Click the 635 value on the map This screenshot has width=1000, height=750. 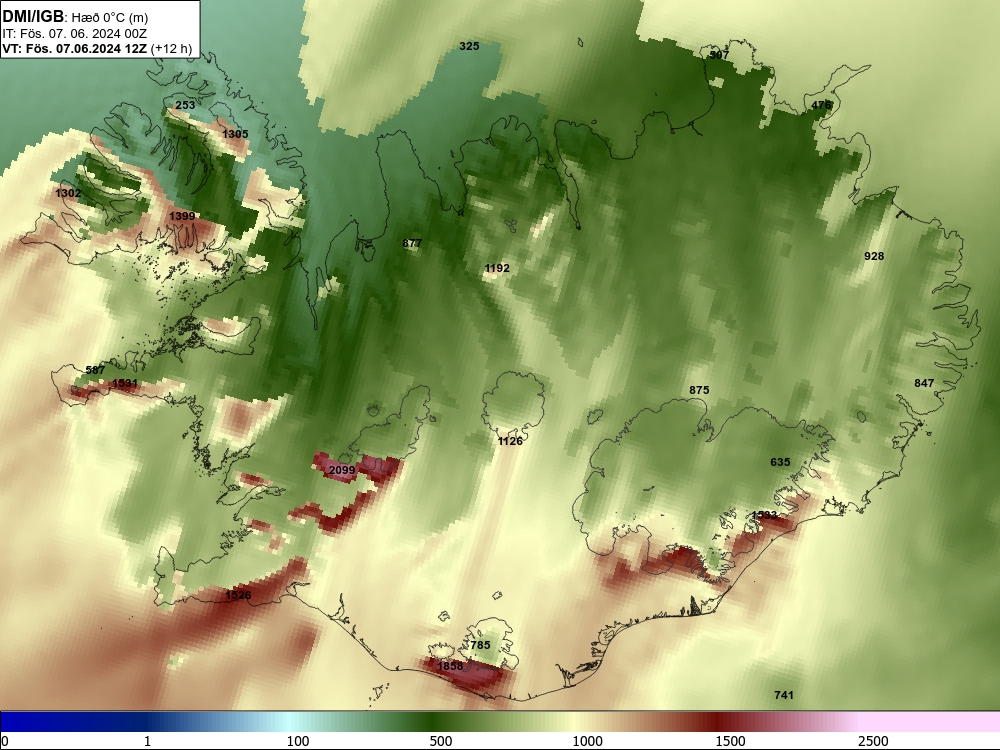point(781,462)
